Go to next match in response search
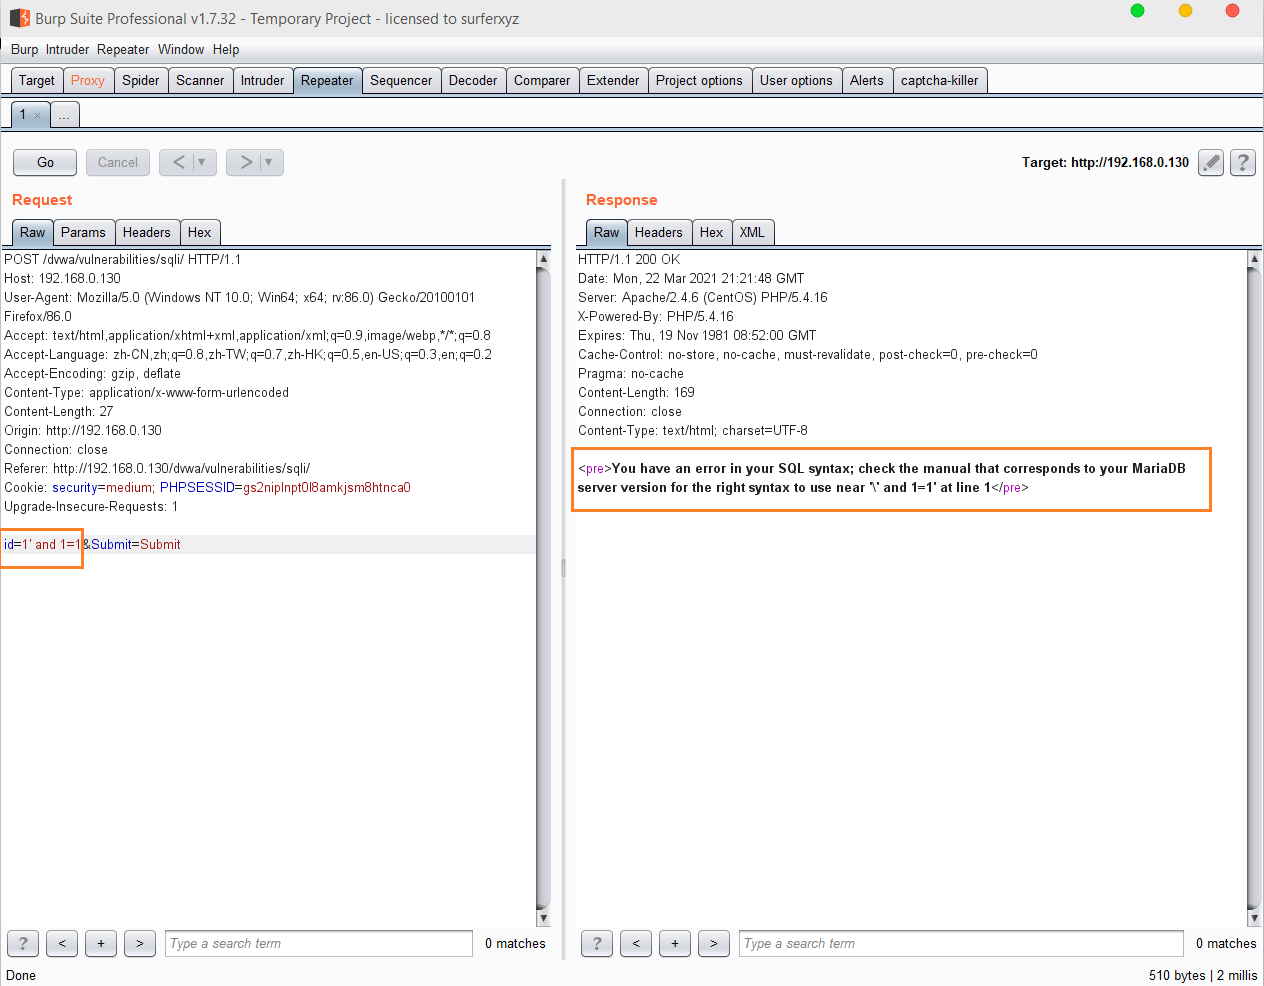Viewport: 1264px width, 986px height. click(x=714, y=943)
